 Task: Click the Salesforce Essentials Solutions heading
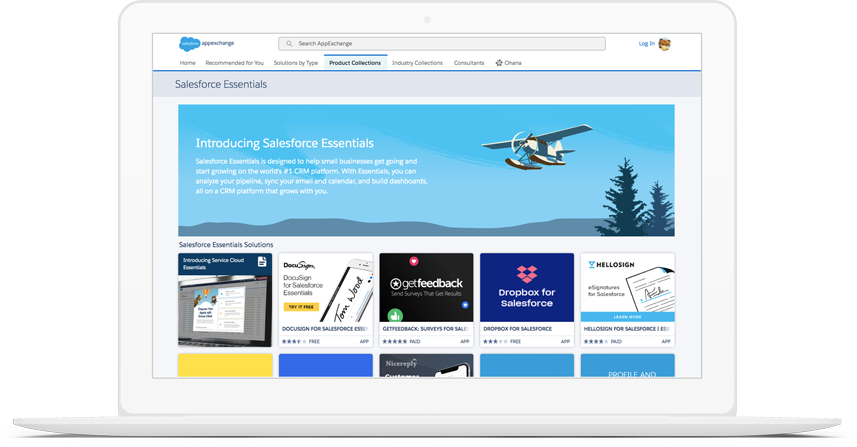tap(226, 245)
